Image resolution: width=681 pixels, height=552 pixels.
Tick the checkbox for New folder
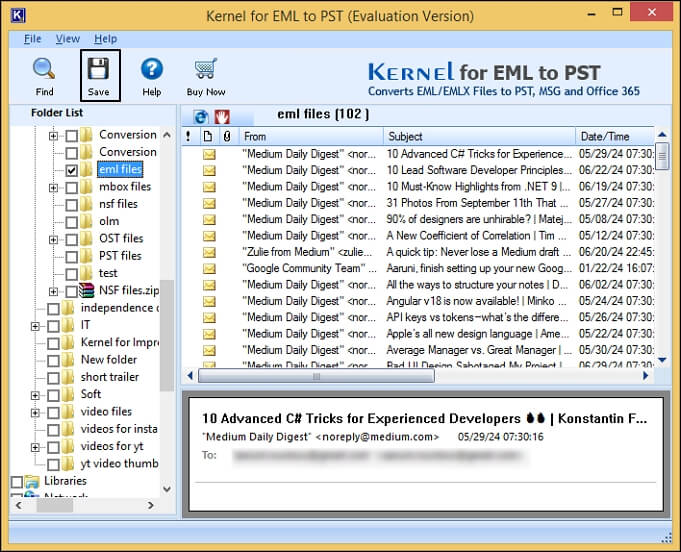click(x=53, y=360)
